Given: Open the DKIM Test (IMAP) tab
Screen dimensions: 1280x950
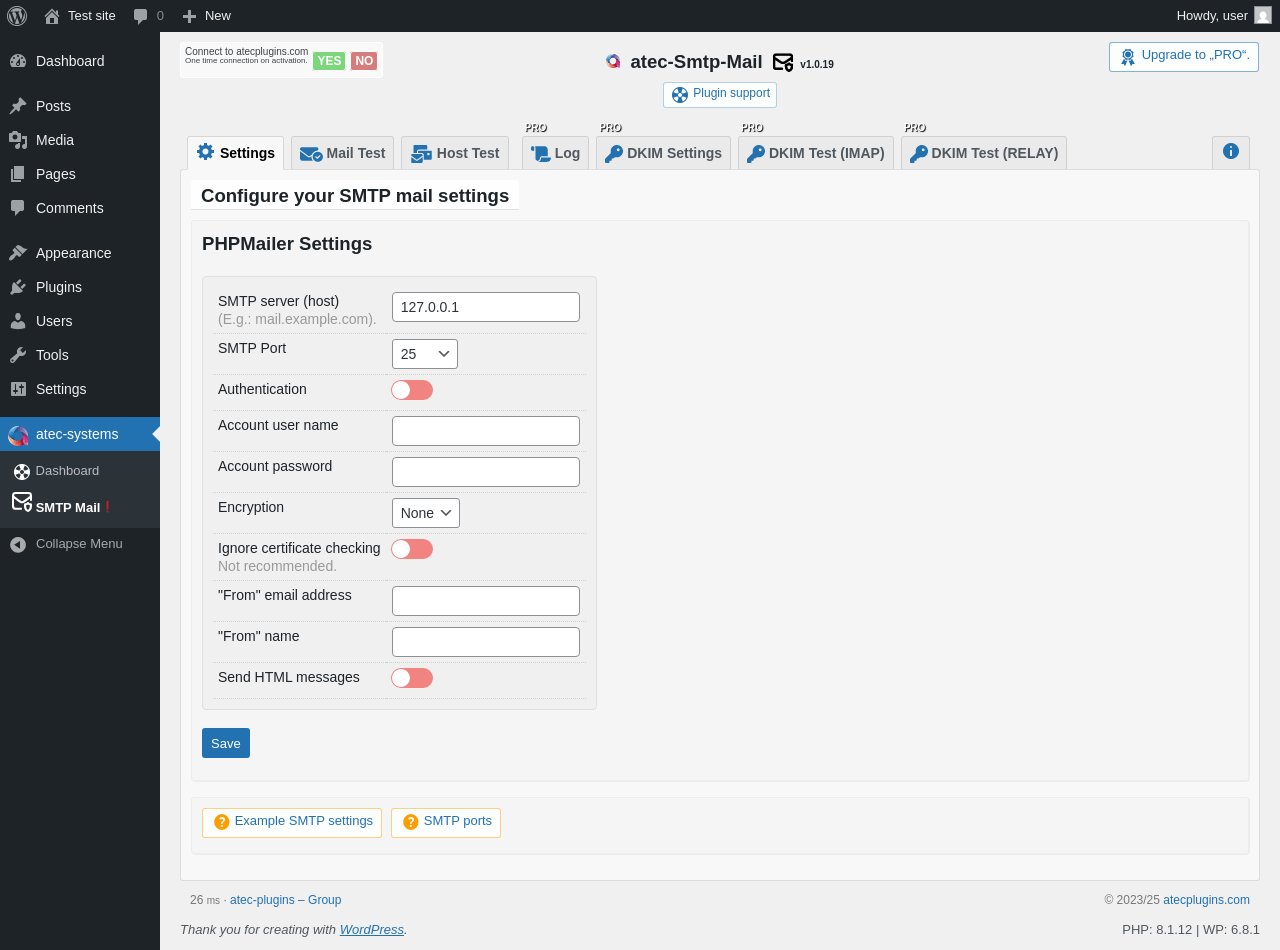Looking at the screenshot, I should (x=816, y=153).
